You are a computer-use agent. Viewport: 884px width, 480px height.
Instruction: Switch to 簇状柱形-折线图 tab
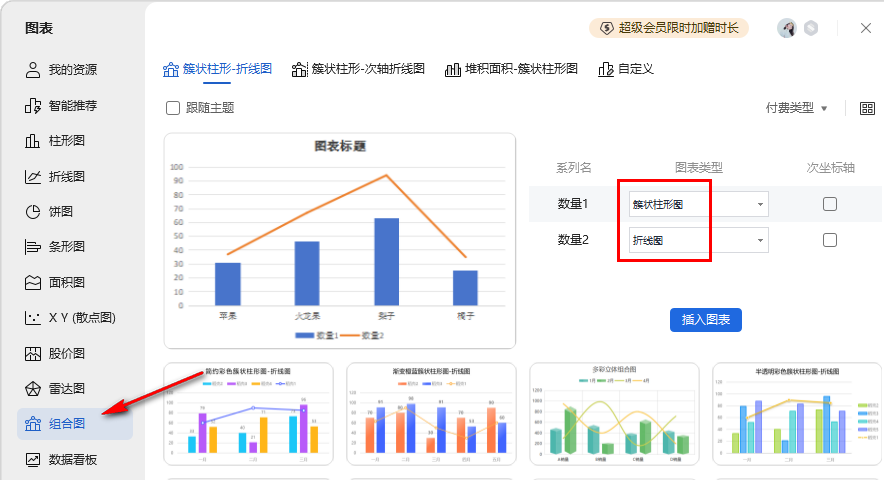217,69
